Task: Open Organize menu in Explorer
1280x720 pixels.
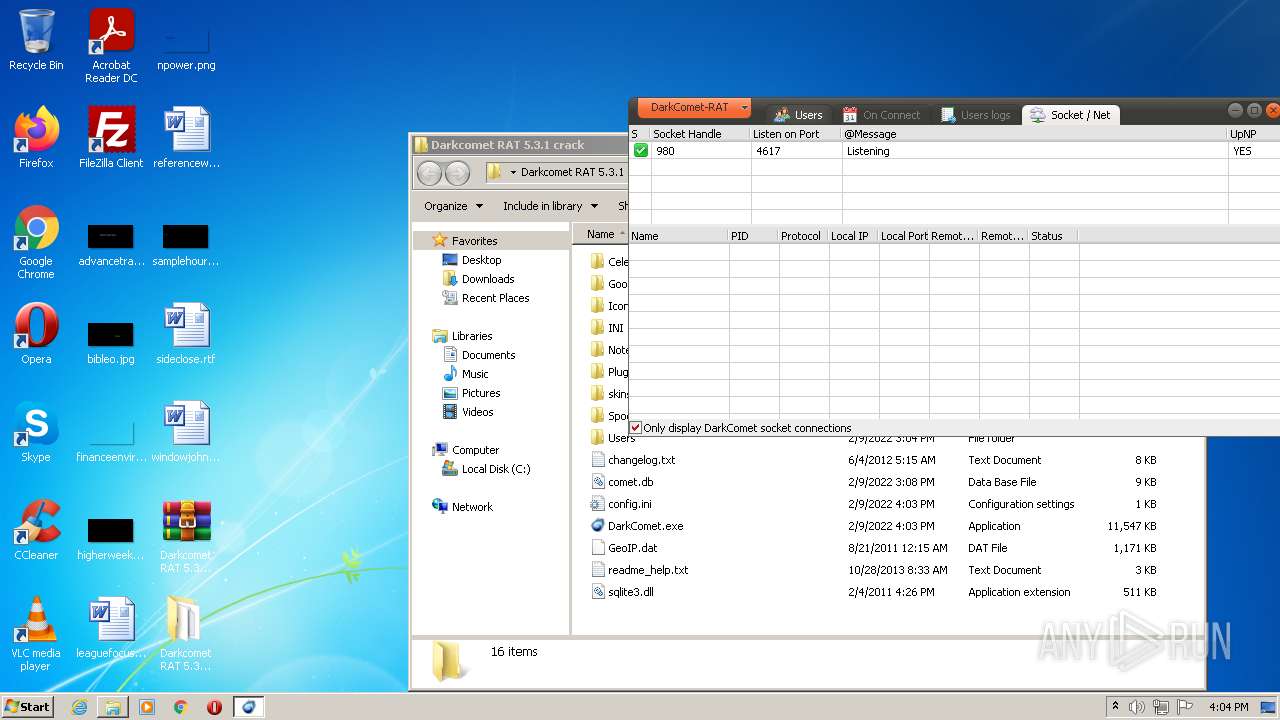Action: pos(453,206)
